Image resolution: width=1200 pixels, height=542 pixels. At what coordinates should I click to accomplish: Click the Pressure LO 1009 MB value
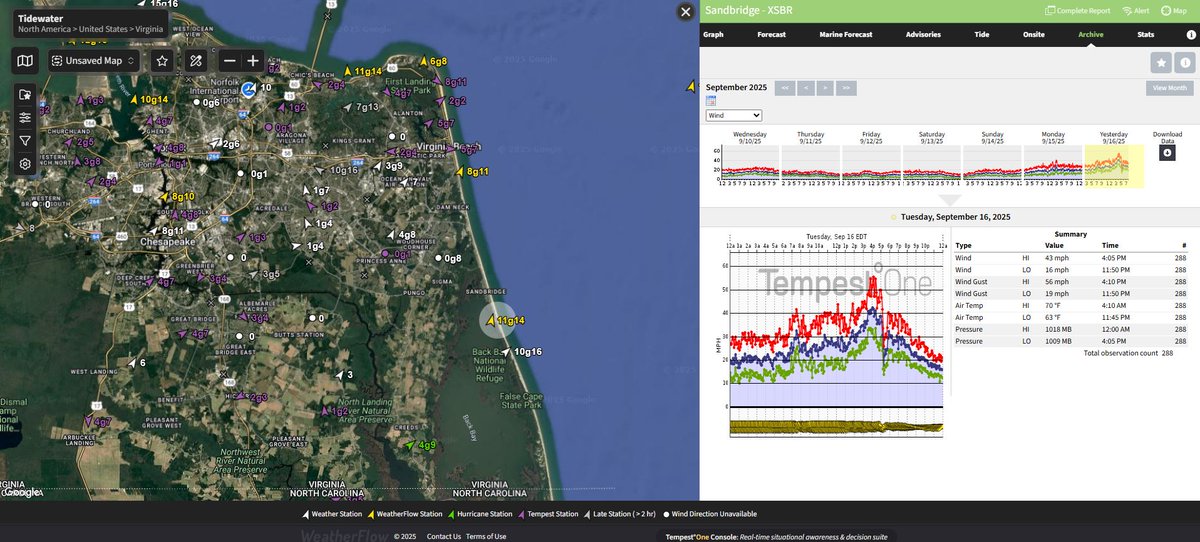[1059, 341]
